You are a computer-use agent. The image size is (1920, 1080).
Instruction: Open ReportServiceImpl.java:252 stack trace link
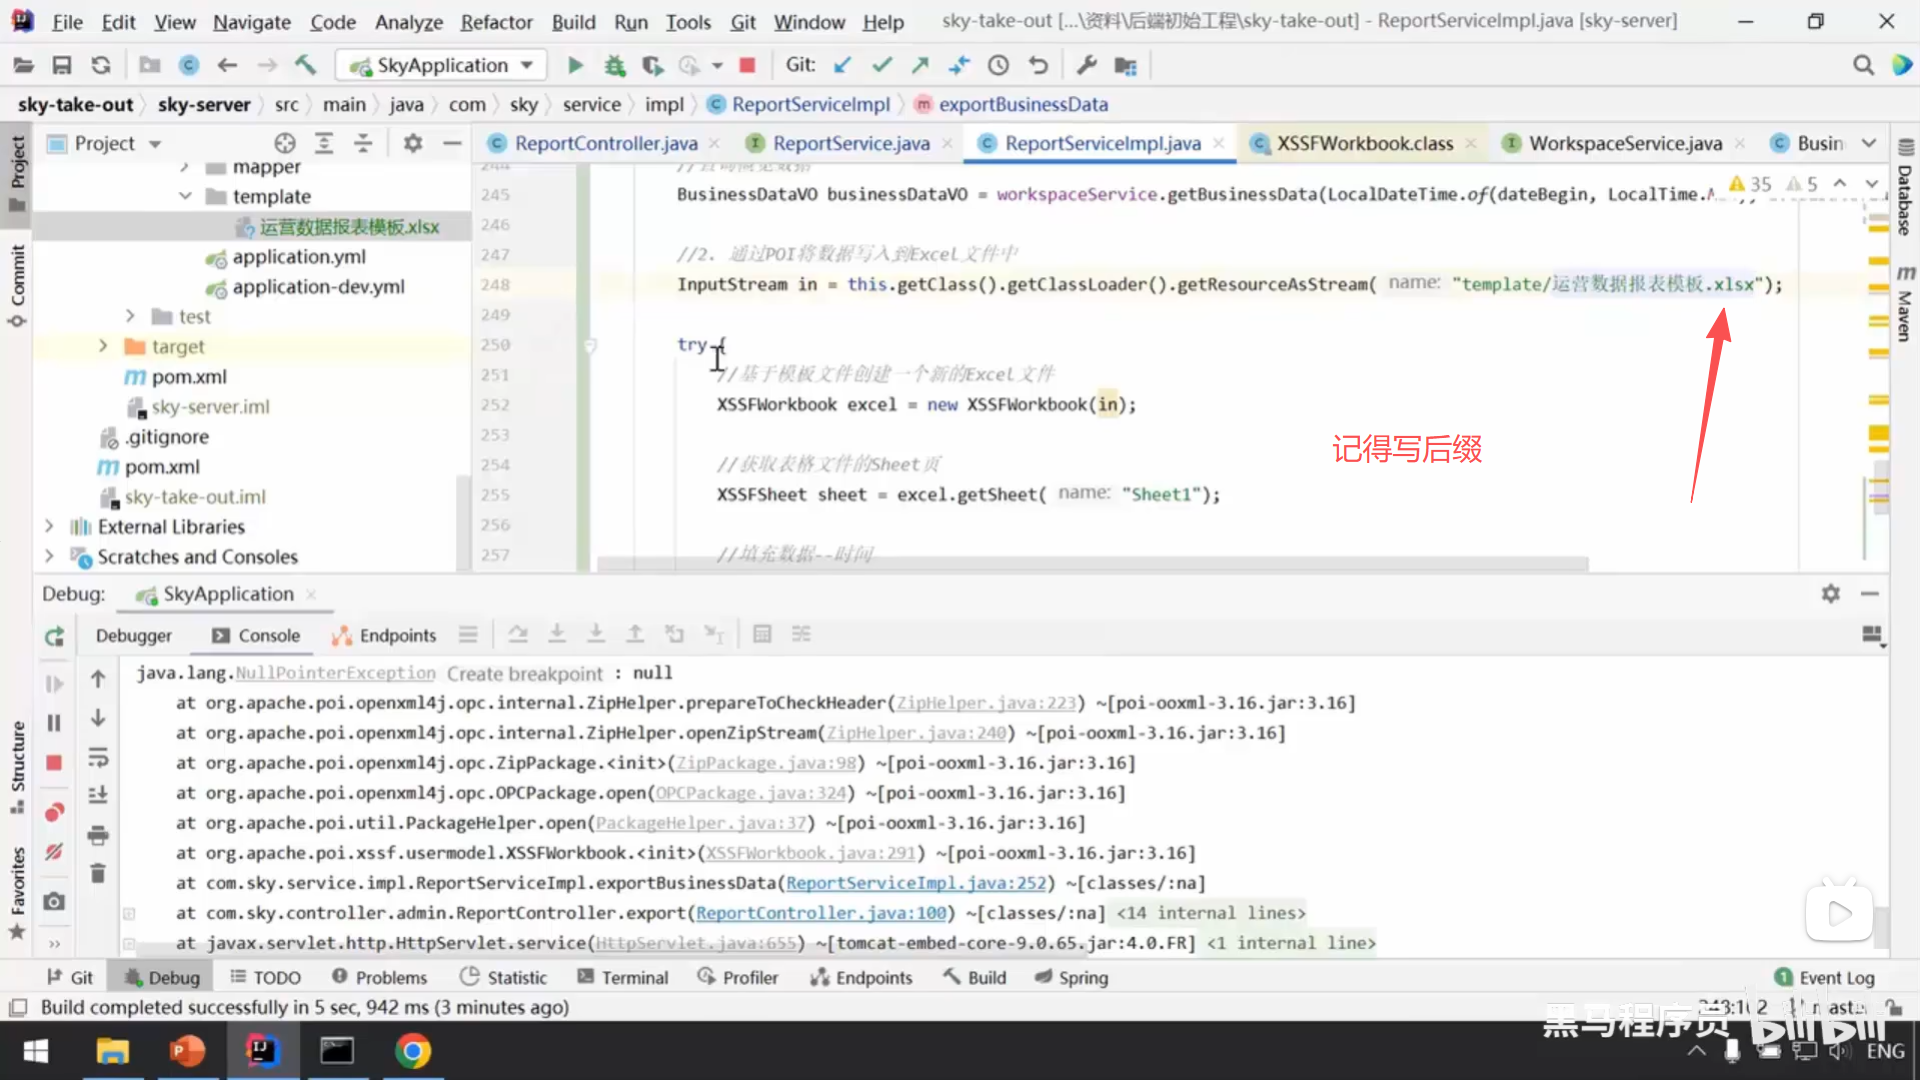click(x=915, y=883)
